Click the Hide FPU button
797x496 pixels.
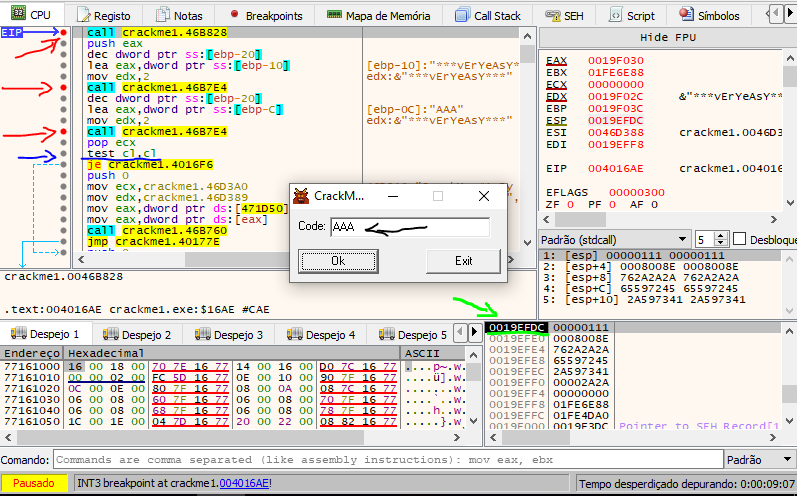667,36
